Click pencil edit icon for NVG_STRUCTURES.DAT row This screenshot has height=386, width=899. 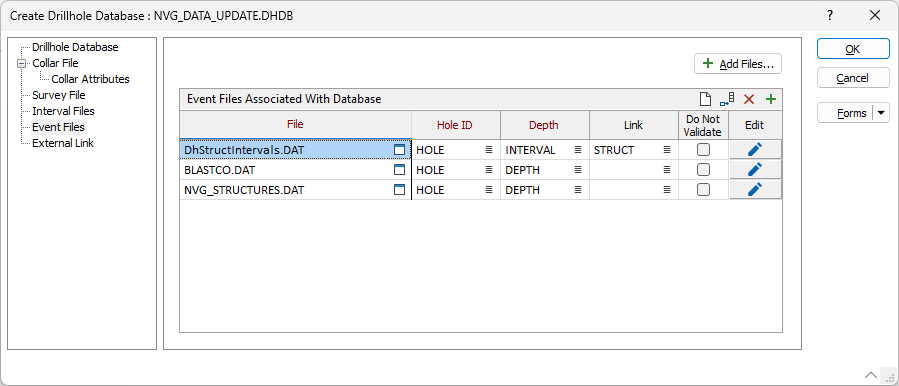click(755, 189)
